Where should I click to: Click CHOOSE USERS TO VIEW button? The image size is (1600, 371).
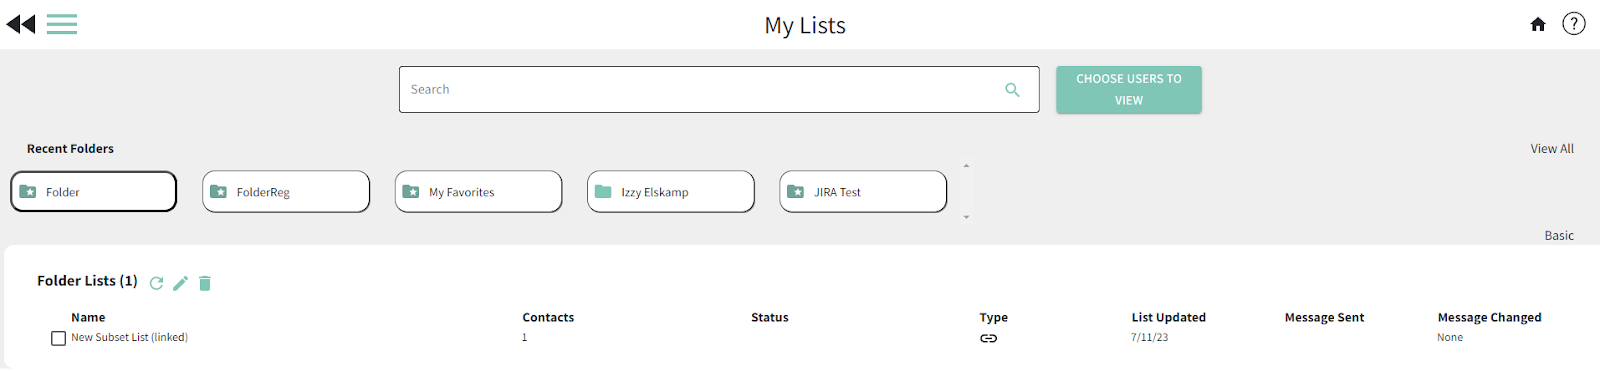(x=1129, y=90)
